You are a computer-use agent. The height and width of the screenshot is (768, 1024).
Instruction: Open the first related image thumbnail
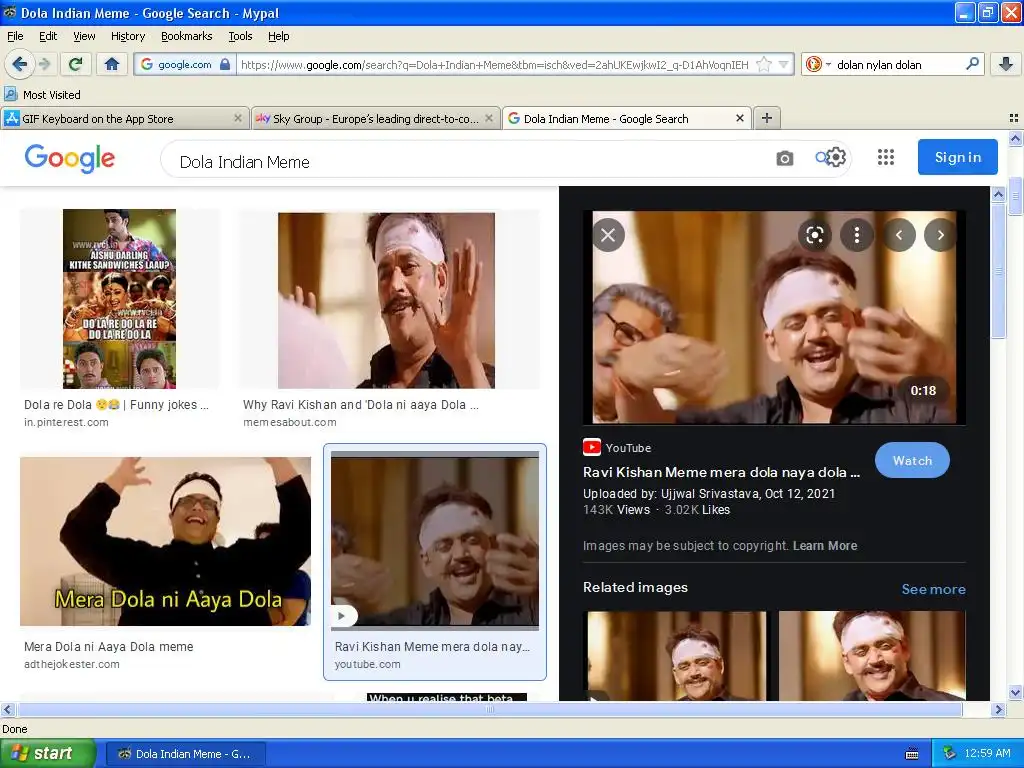[x=677, y=656]
